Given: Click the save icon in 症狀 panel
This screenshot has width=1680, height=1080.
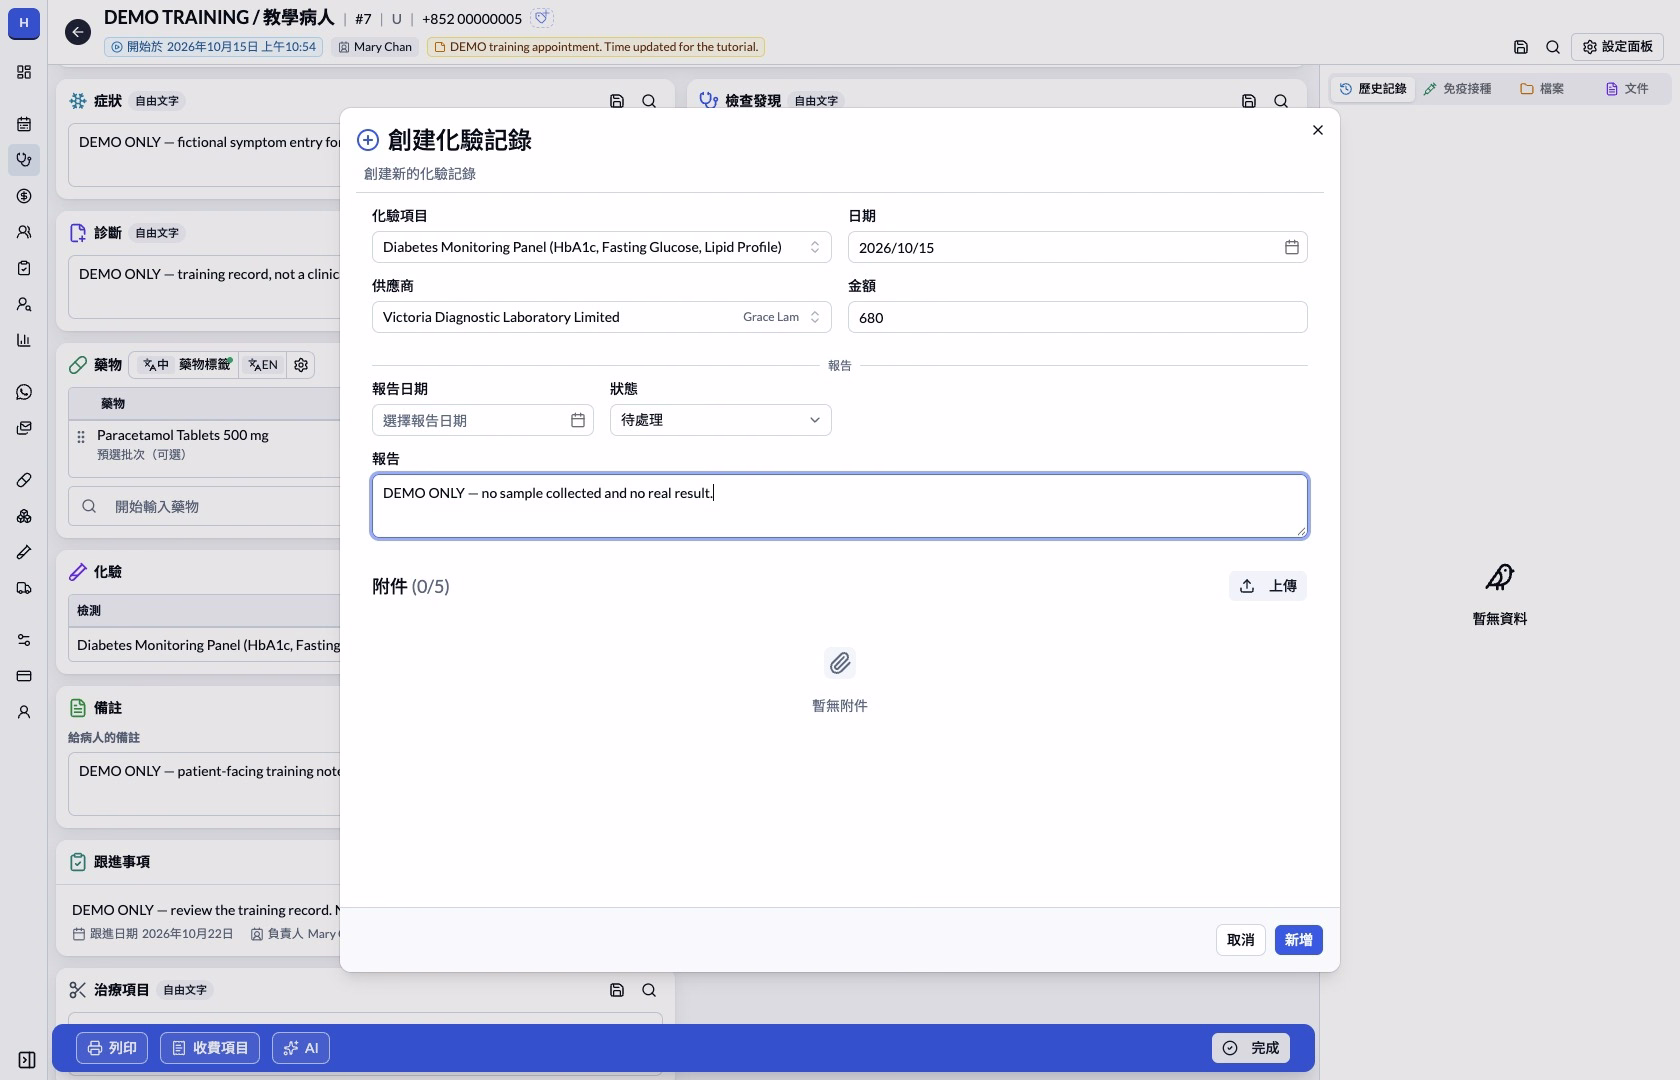Looking at the screenshot, I should pyautogui.click(x=617, y=101).
